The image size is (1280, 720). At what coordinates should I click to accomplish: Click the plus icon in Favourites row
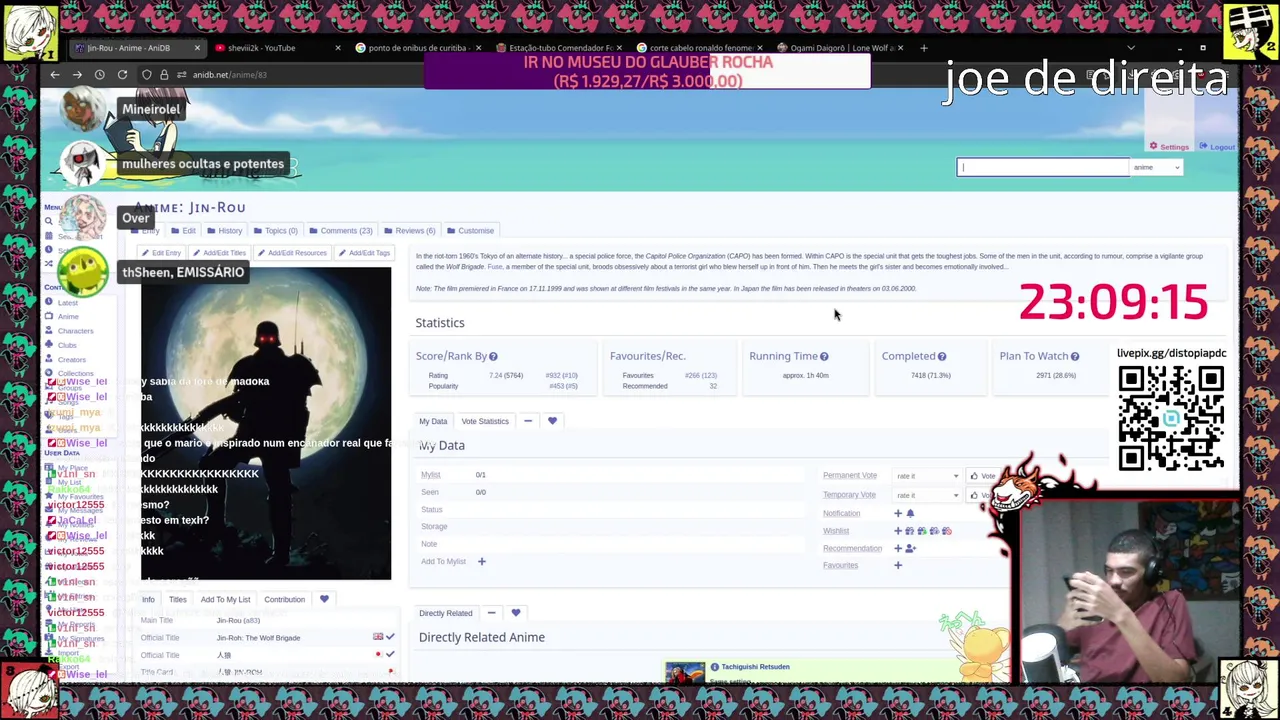898,566
